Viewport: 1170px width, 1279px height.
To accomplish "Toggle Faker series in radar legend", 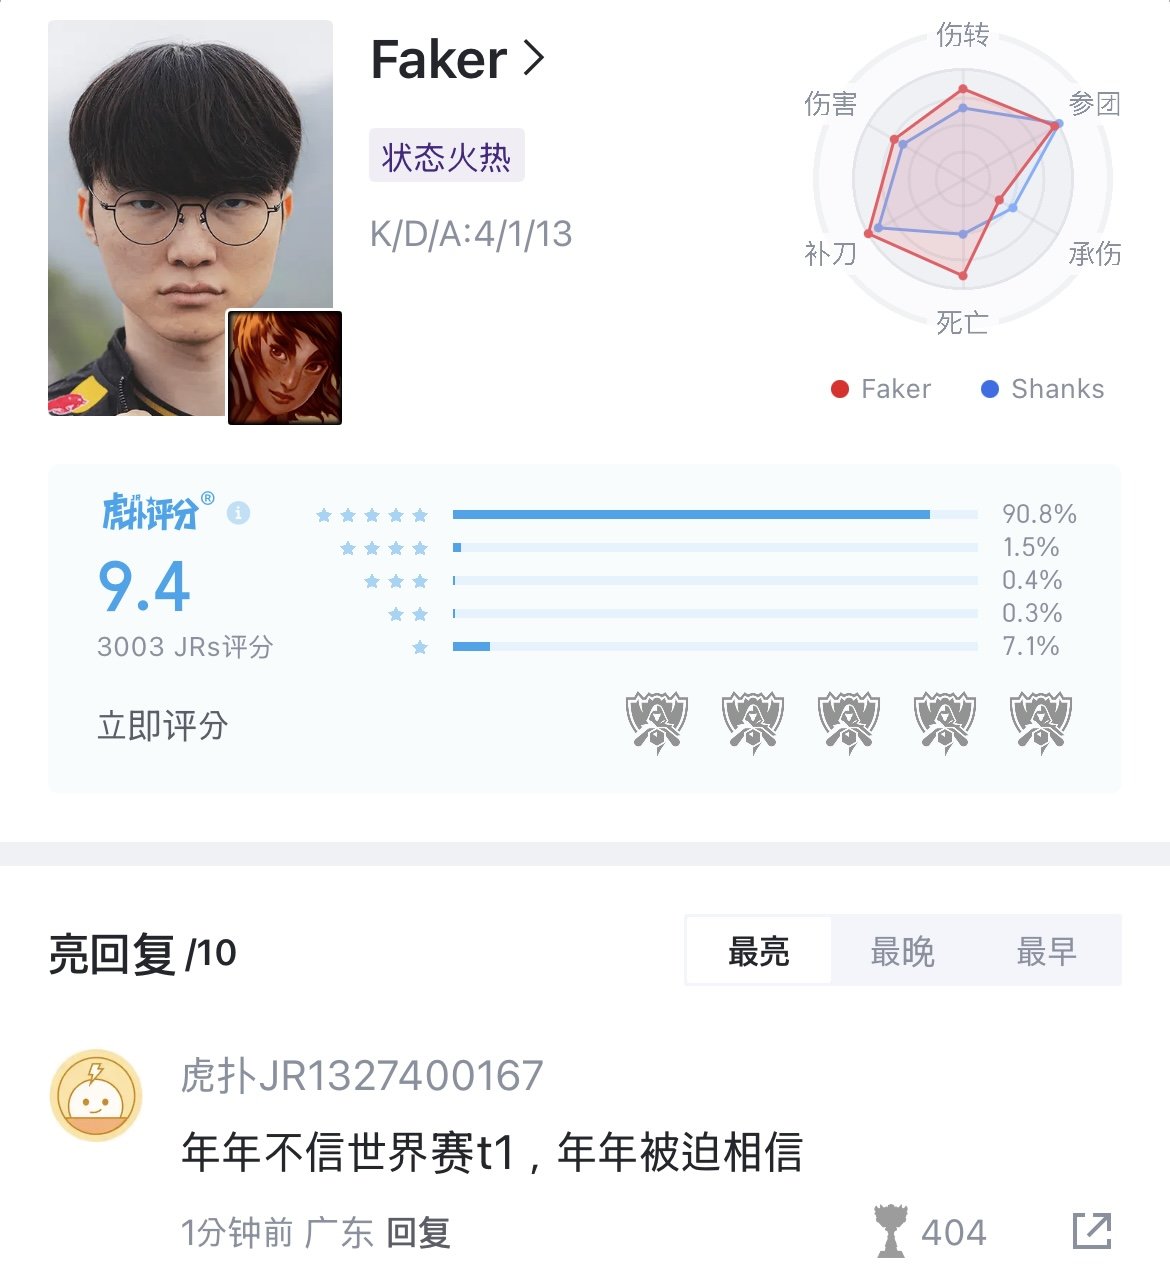I will 881,389.
